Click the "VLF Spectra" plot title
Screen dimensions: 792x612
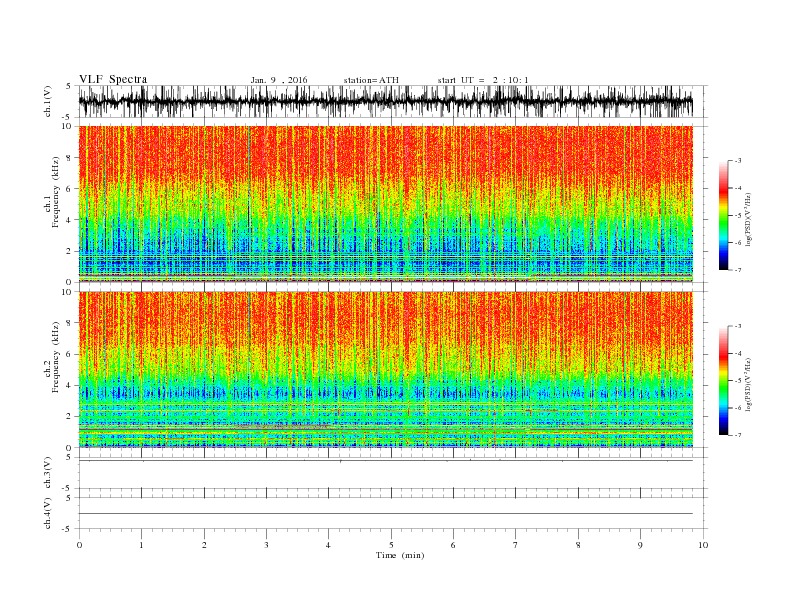(x=113, y=79)
